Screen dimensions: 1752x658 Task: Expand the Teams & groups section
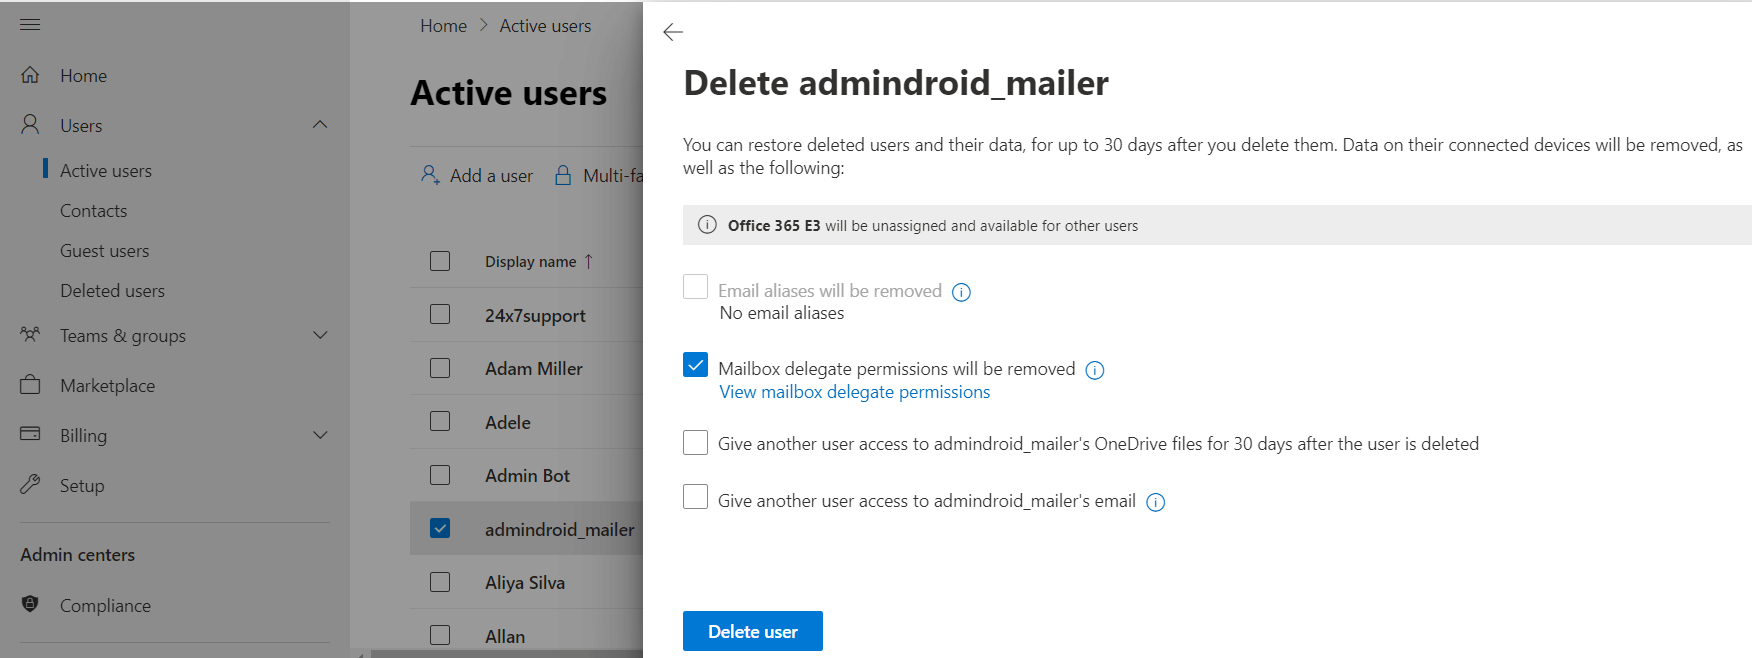point(320,335)
